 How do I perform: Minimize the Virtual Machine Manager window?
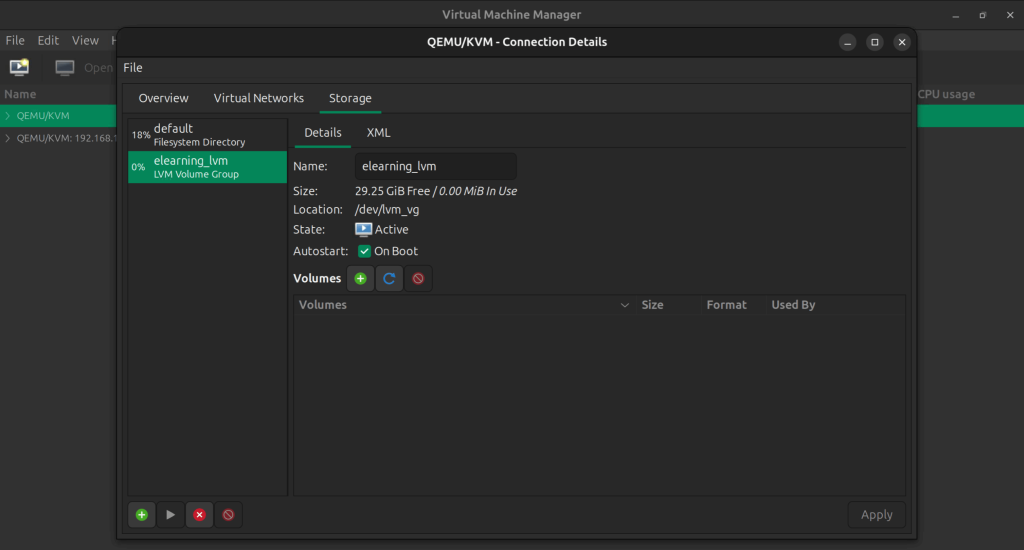pos(955,15)
